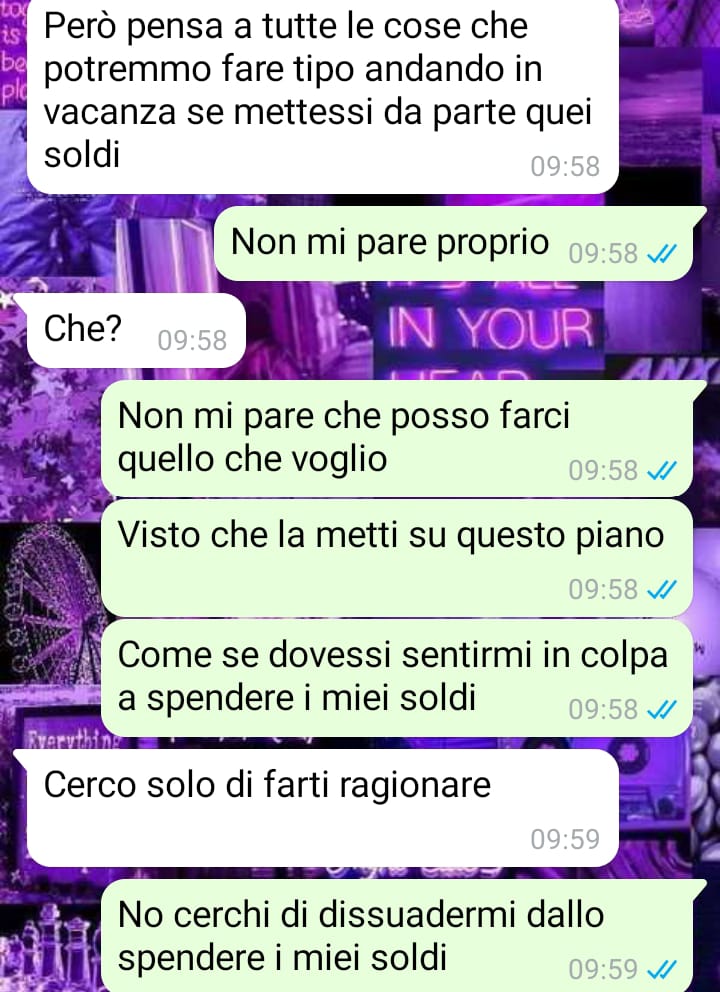Tap the chess pieces image in the wallpaper
The width and height of the screenshot is (720, 992).
coord(51,948)
